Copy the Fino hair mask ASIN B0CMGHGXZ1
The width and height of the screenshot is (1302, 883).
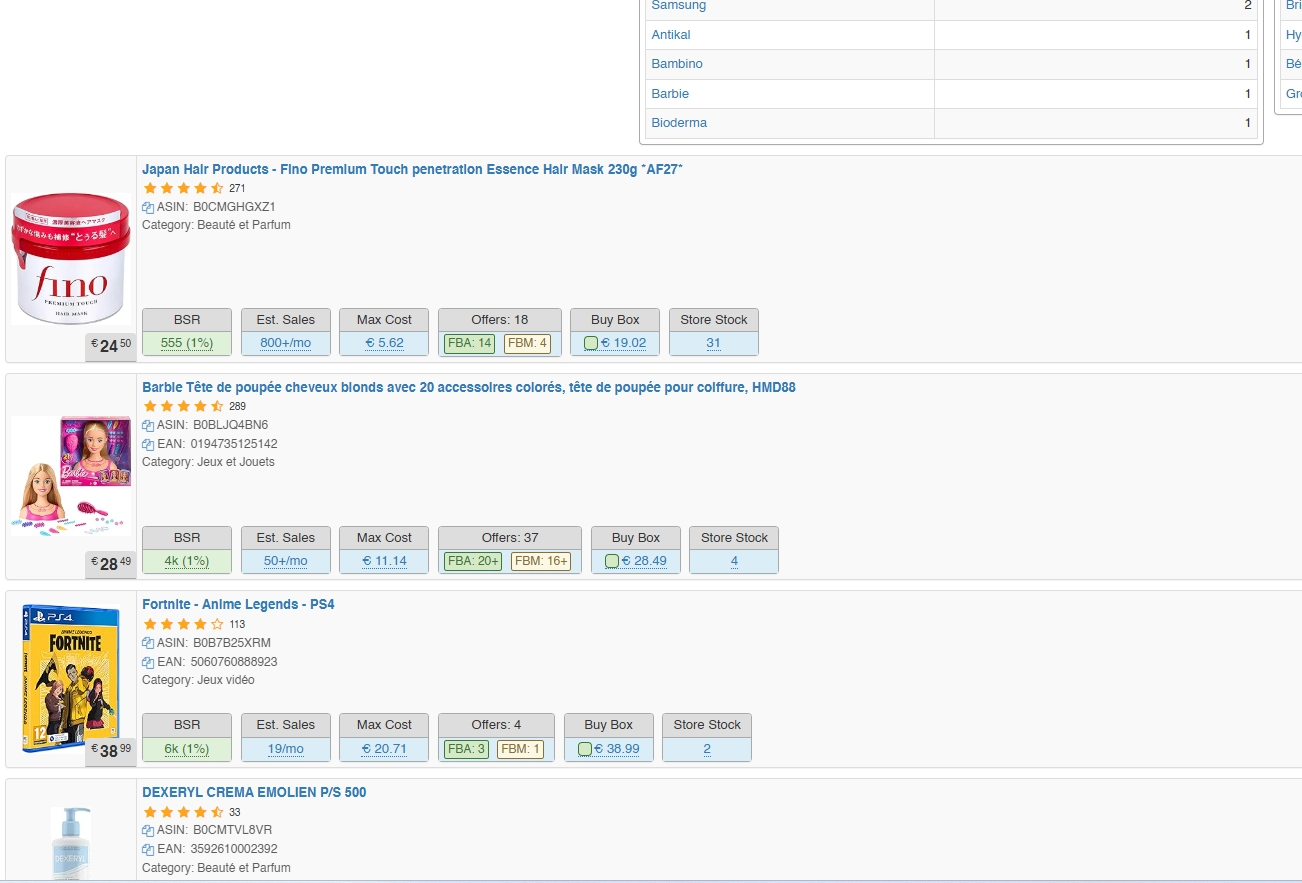coord(148,208)
